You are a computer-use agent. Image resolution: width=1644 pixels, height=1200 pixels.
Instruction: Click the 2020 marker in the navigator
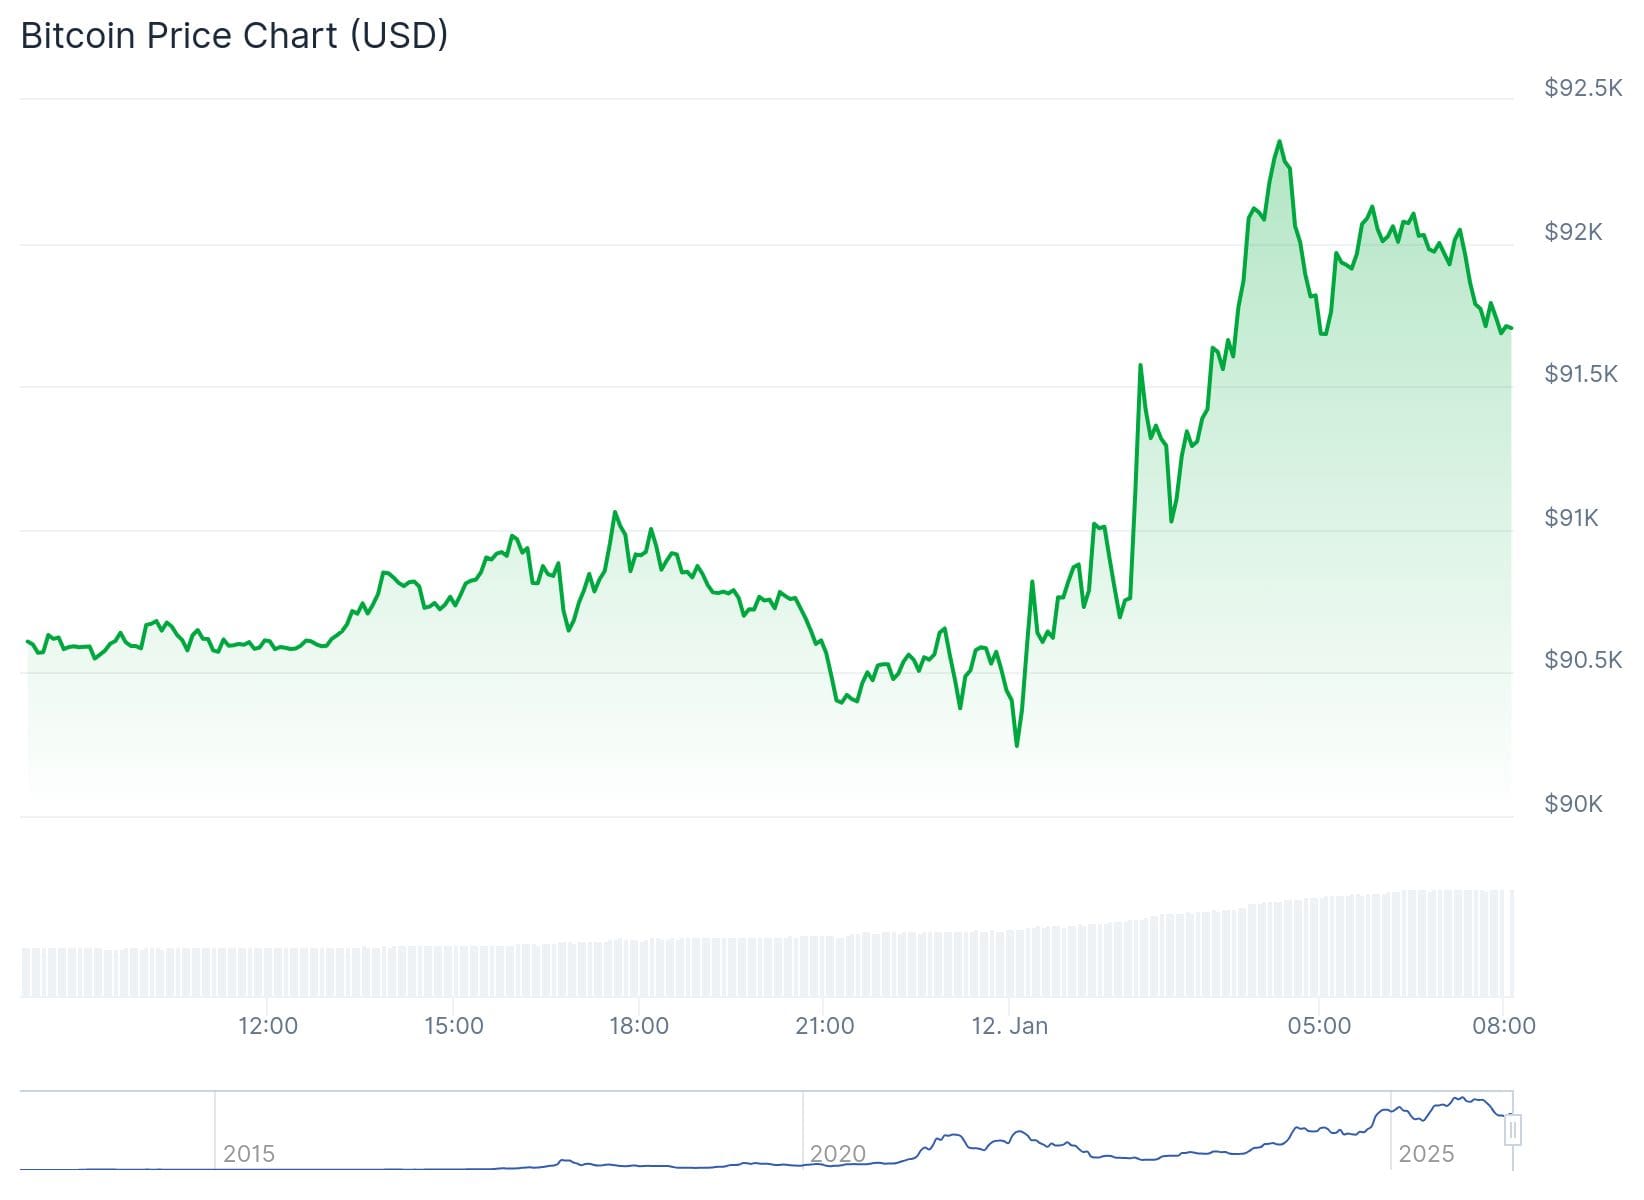point(838,1154)
